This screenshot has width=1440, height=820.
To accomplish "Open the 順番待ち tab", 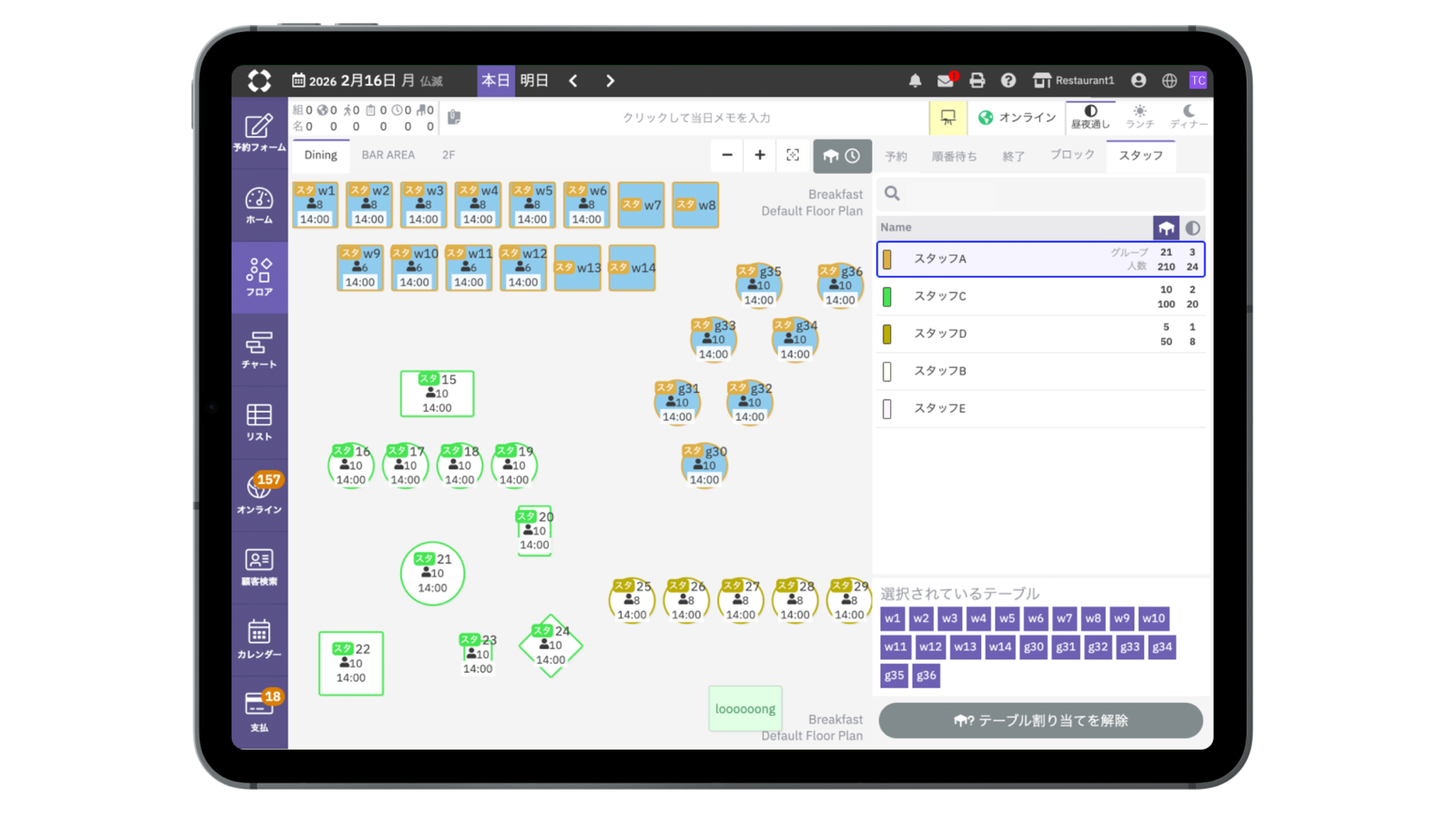I will [954, 156].
